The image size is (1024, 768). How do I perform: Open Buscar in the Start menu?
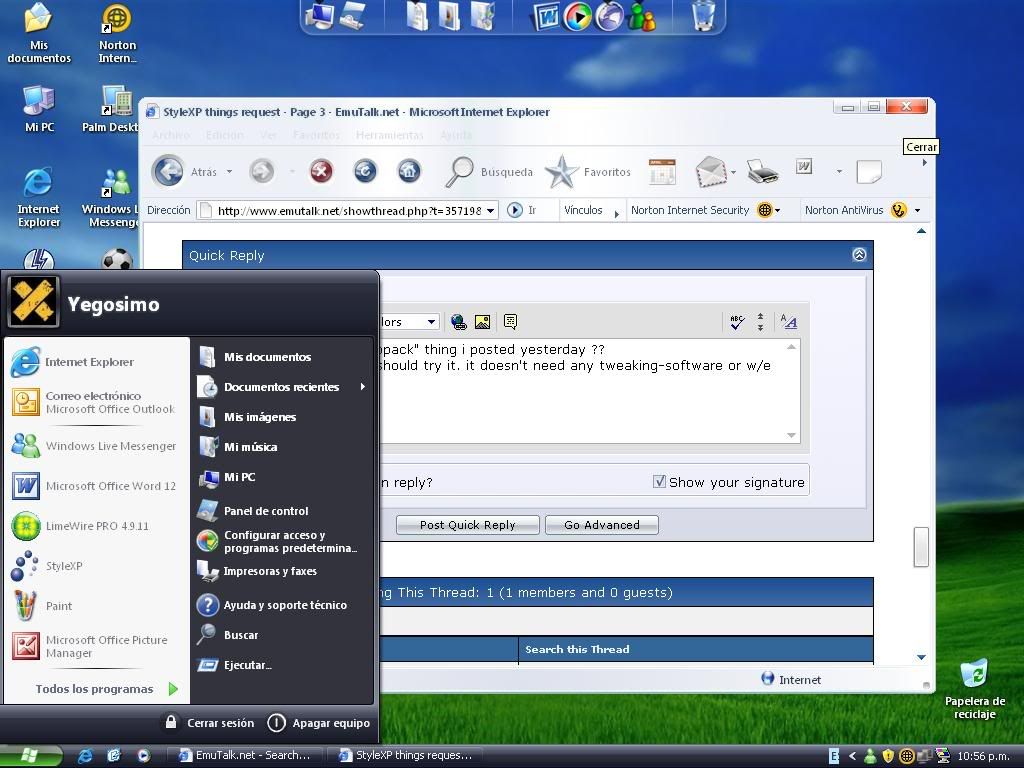(x=227, y=635)
